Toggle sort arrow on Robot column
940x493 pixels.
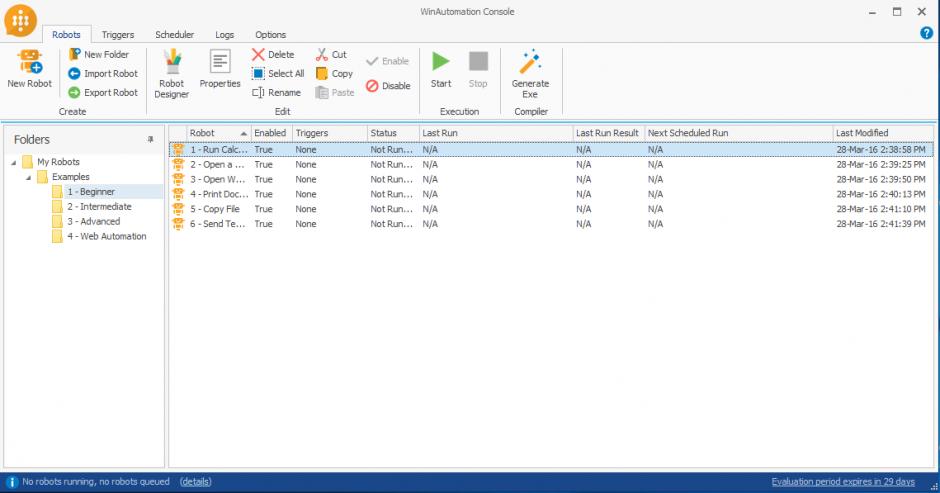[x=243, y=133]
